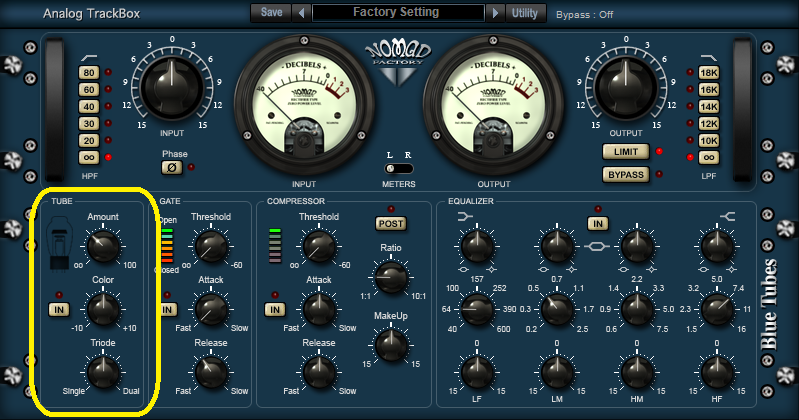Flip the L/R Meters switch

click(x=398, y=168)
